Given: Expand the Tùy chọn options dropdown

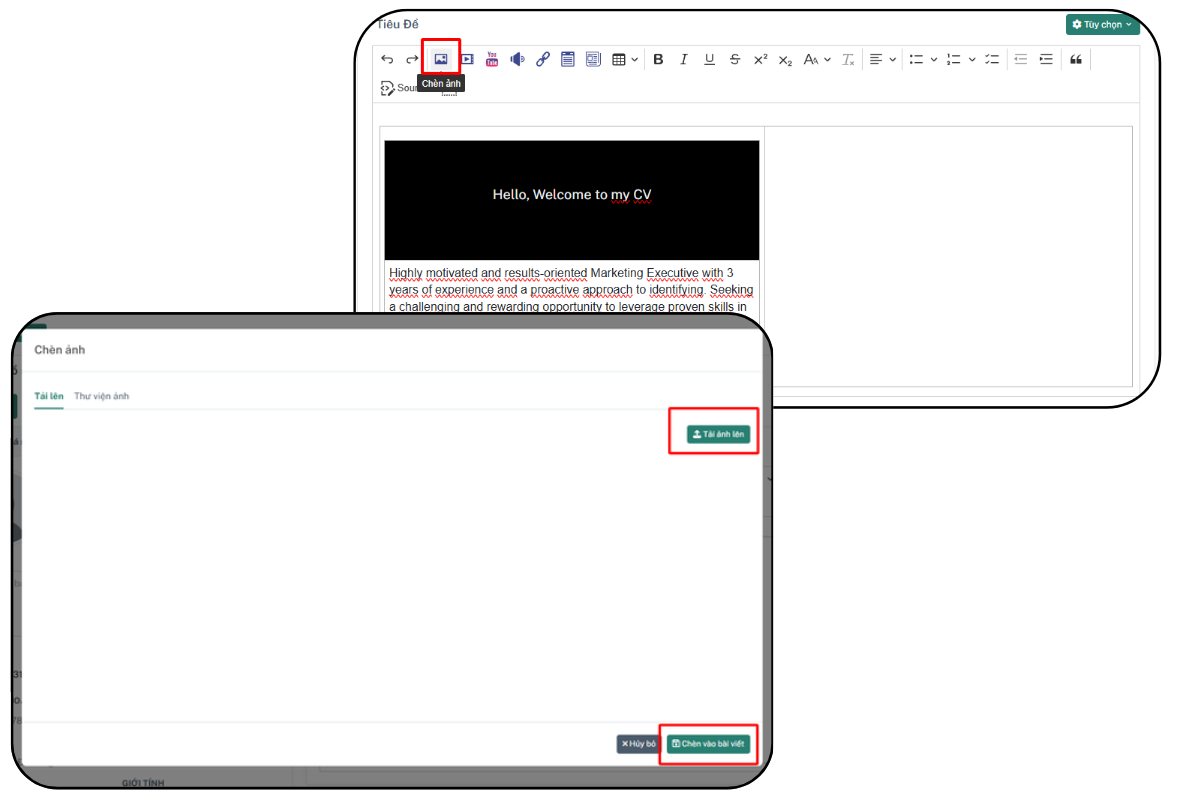Looking at the screenshot, I should coord(1102,24).
